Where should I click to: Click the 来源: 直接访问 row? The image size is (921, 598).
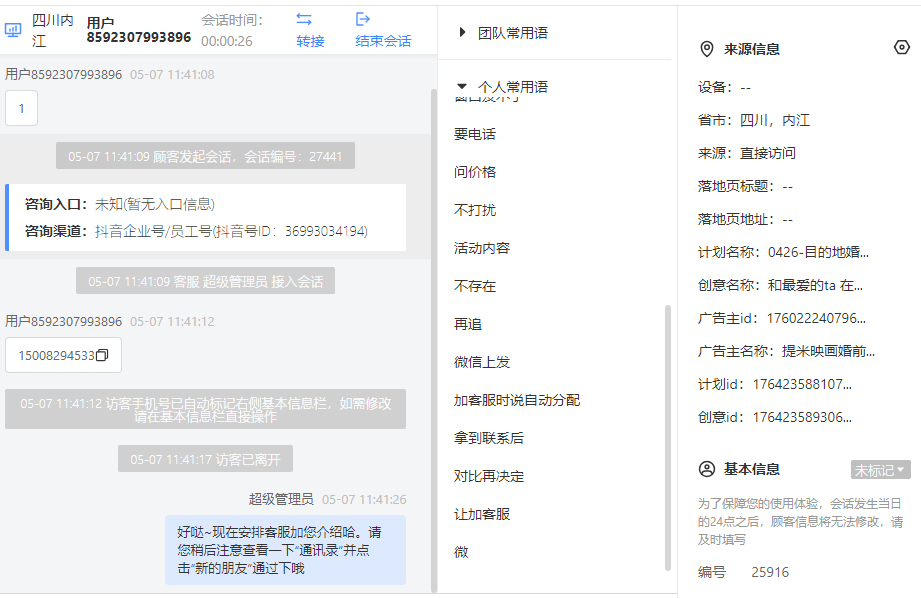747,153
